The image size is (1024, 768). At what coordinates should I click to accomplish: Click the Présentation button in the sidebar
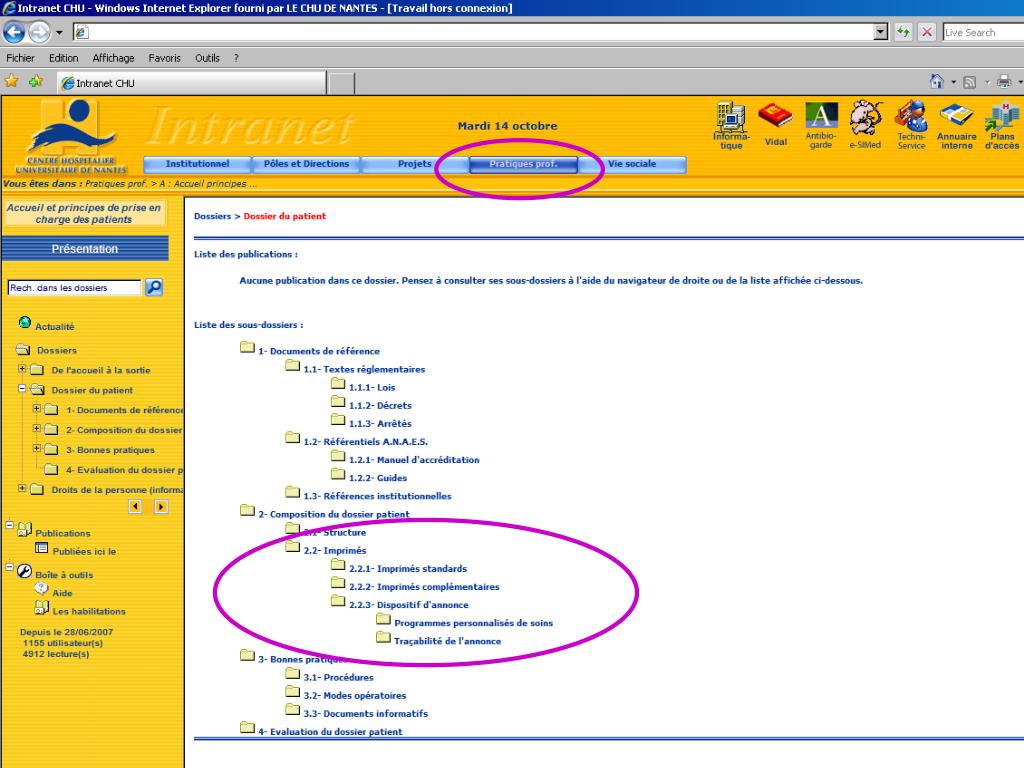click(85, 249)
